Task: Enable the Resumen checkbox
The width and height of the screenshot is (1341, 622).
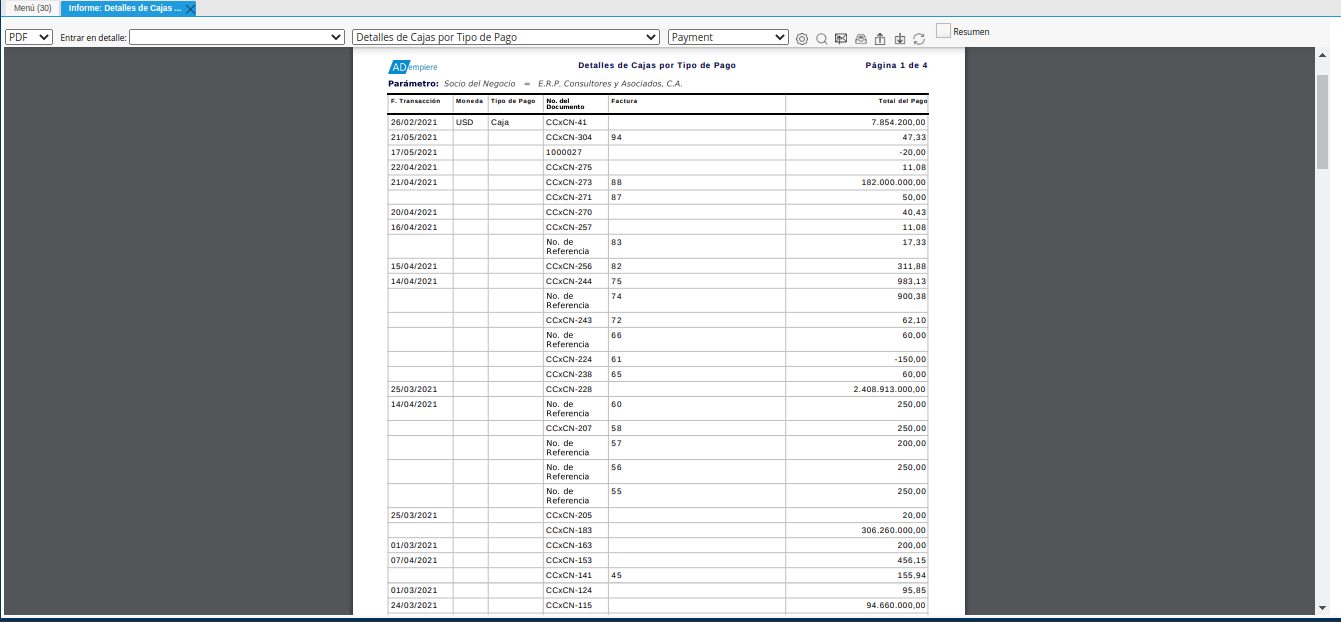Action: point(943,31)
